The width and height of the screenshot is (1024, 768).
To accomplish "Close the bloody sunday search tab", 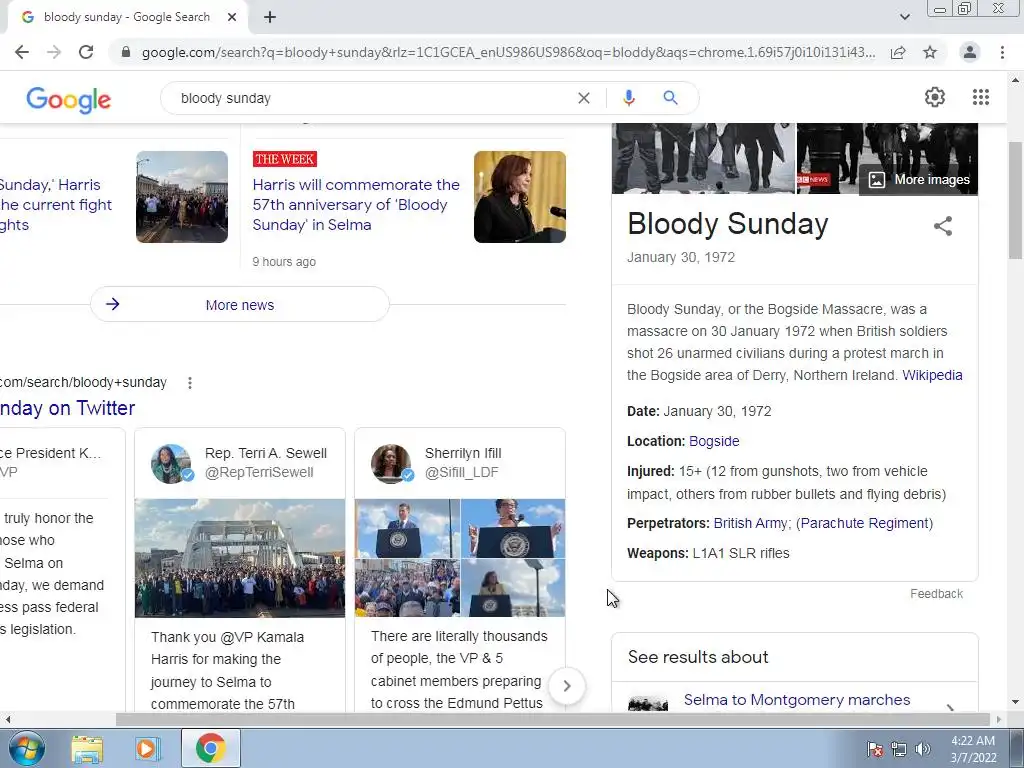I will pyautogui.click(x=232, y=18).
